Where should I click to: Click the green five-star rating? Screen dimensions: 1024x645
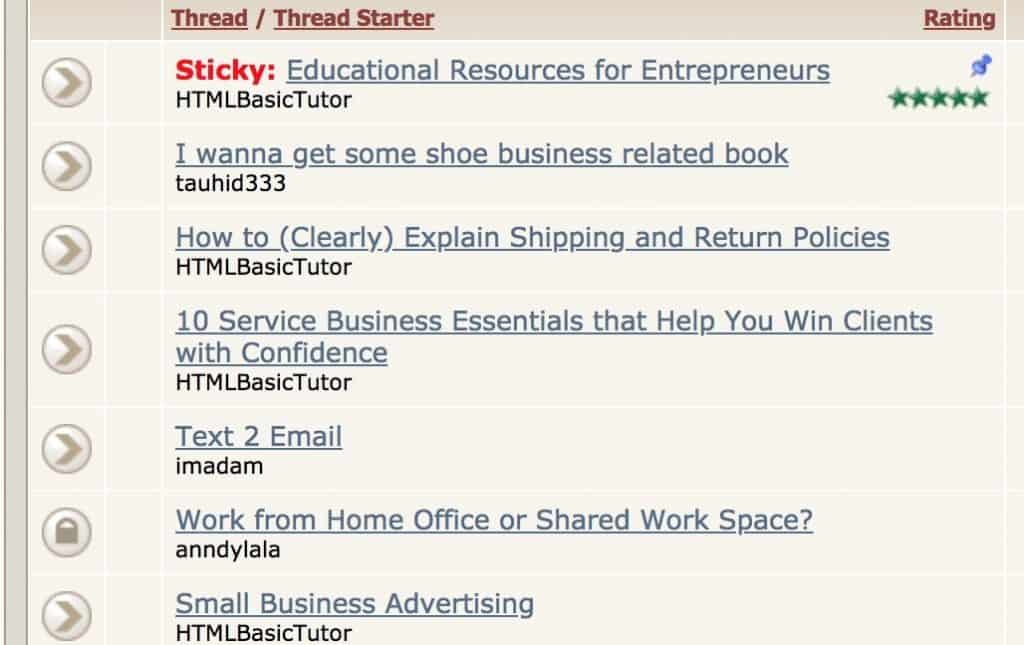(x=938, y=98)
